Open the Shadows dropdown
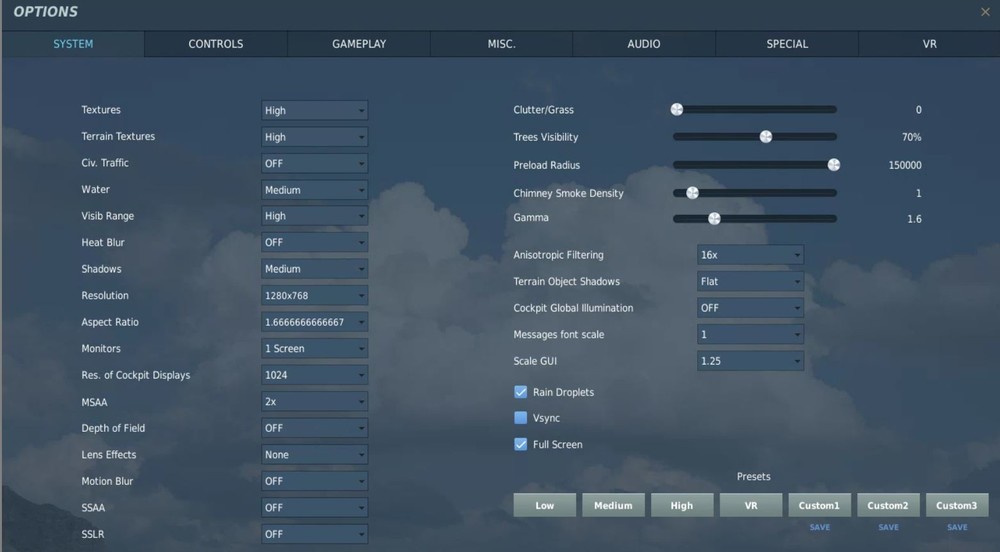The height and width of the screenshot is (552, 1000). (x=314, y=269)
